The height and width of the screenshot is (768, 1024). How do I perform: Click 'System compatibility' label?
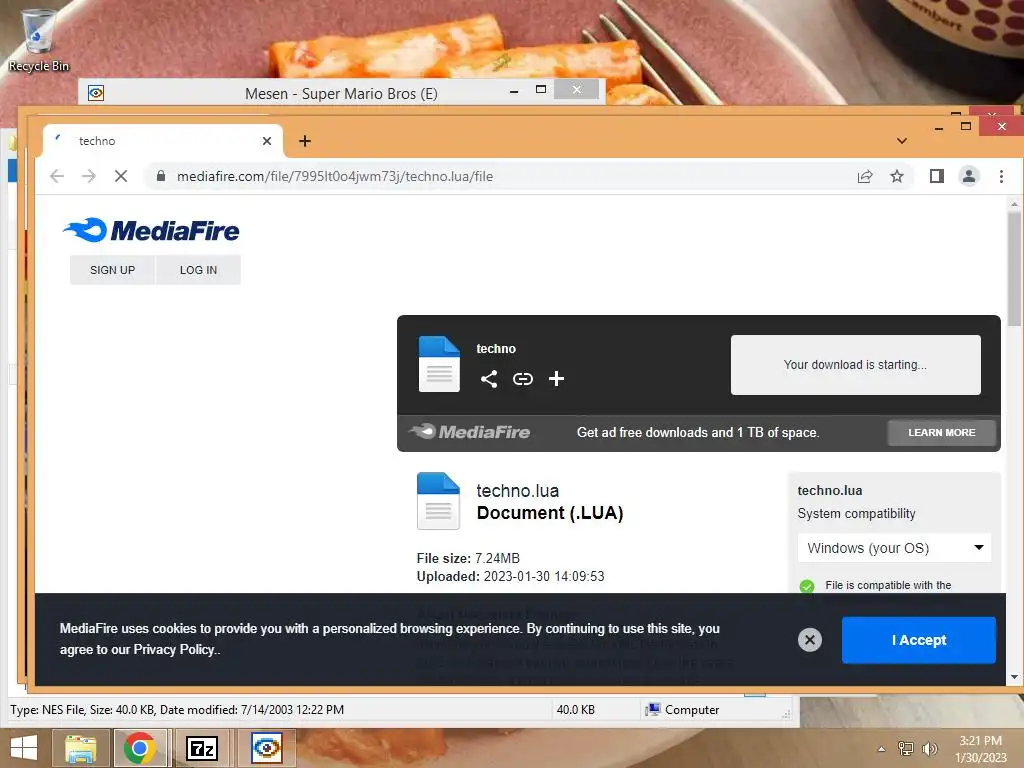[x=856, y=513]
